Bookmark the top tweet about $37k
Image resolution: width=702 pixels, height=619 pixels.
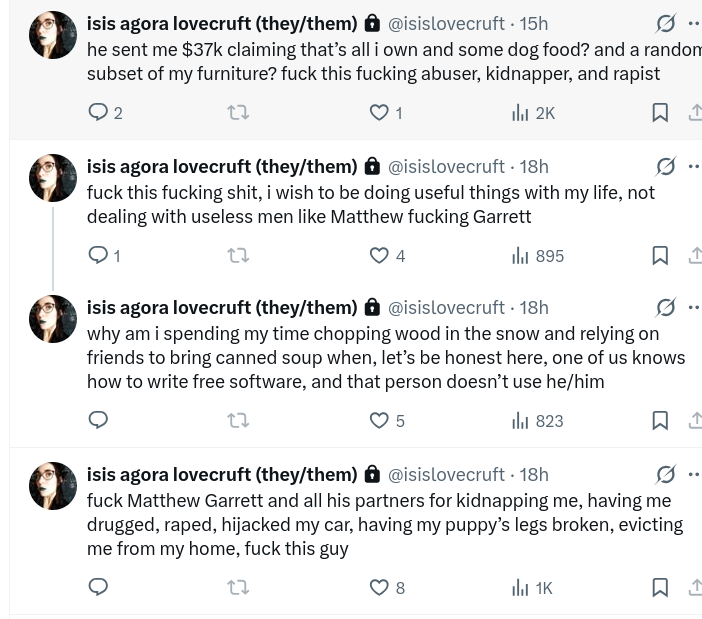[x=660, y=113]
